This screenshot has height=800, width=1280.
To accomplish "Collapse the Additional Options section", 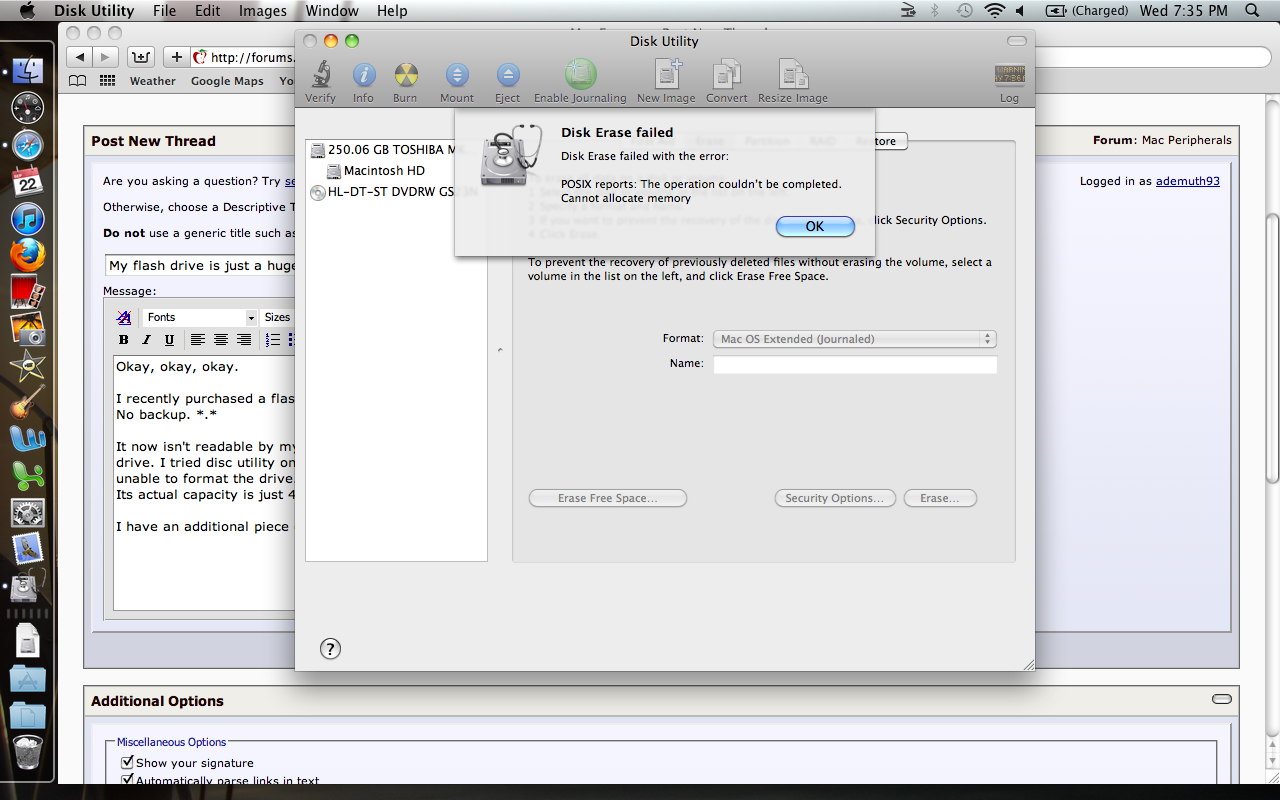I will pos(1221,699).
